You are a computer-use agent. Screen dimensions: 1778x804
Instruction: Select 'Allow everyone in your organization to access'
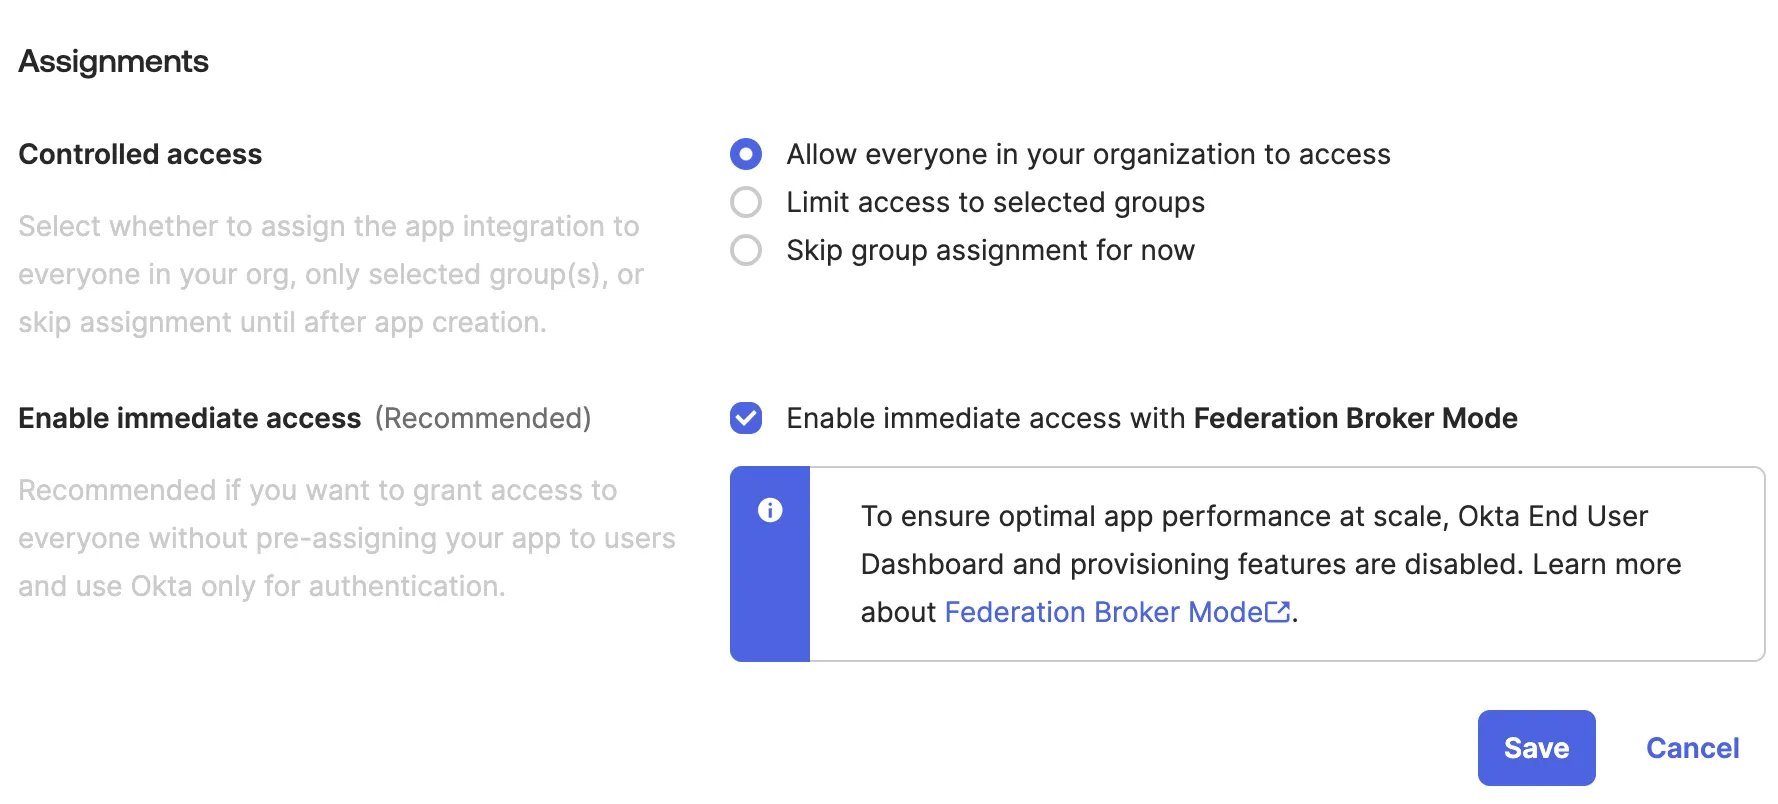click(x=1088, y=154)
